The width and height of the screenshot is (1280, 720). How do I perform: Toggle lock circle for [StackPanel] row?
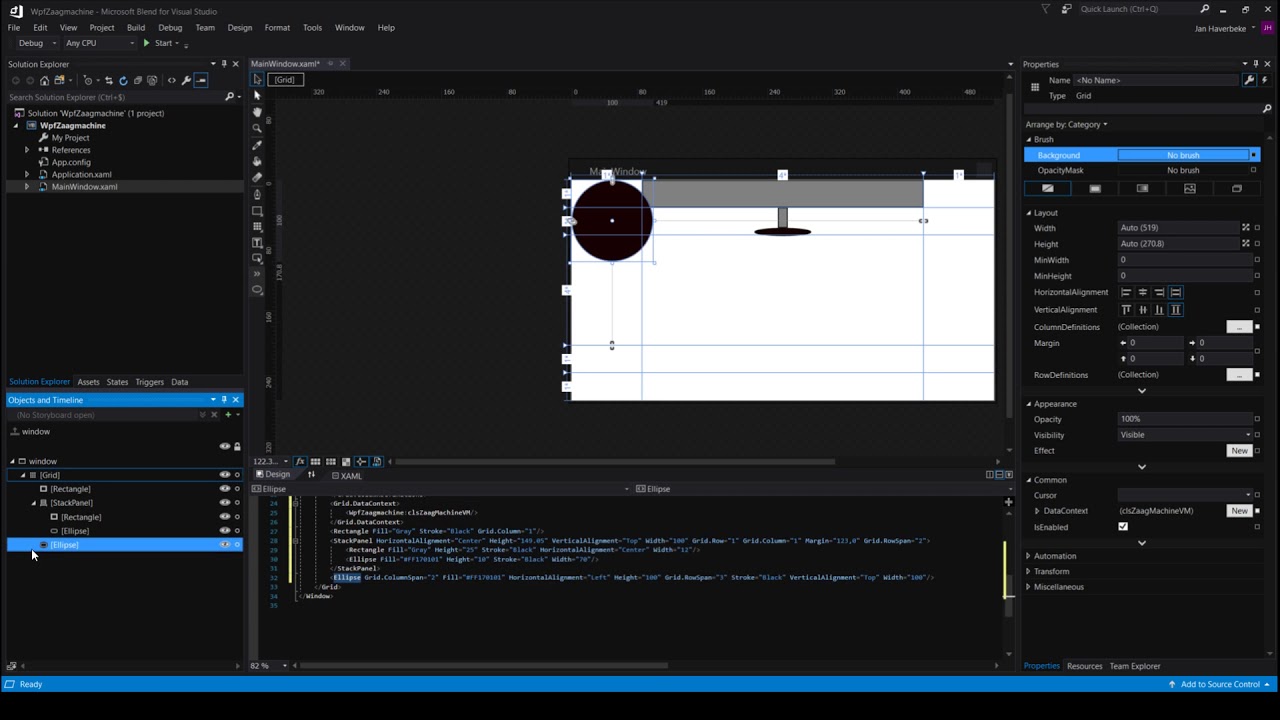(x=237, y=503)
